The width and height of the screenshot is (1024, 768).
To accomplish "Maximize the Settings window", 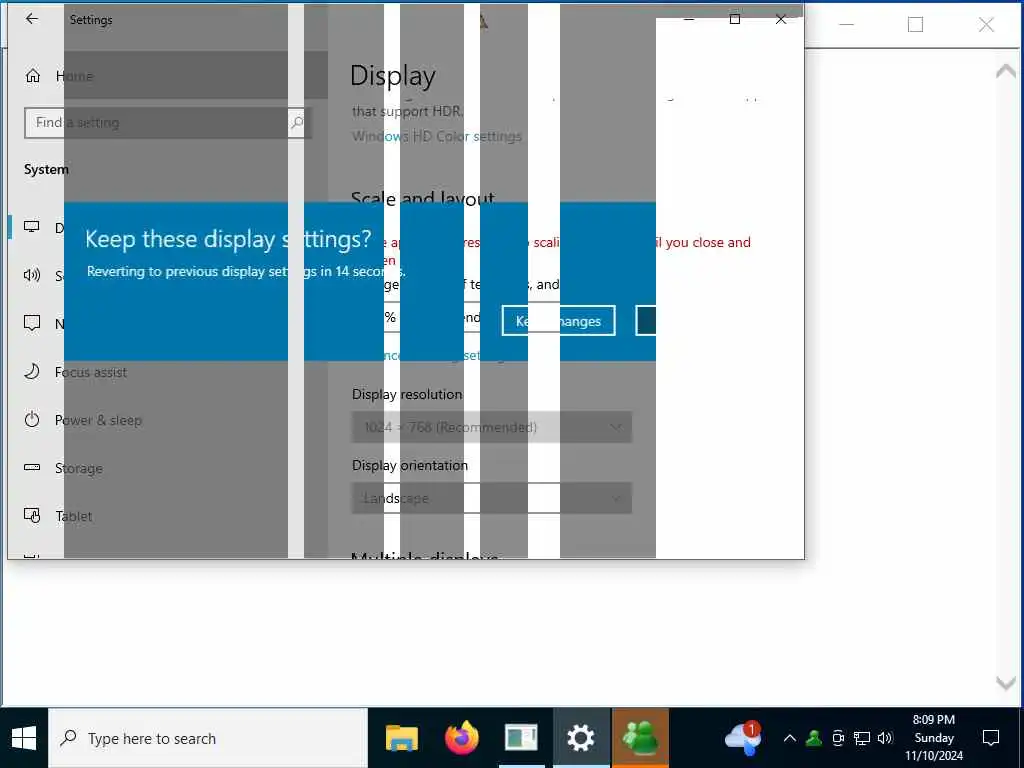I will [735, 19].
